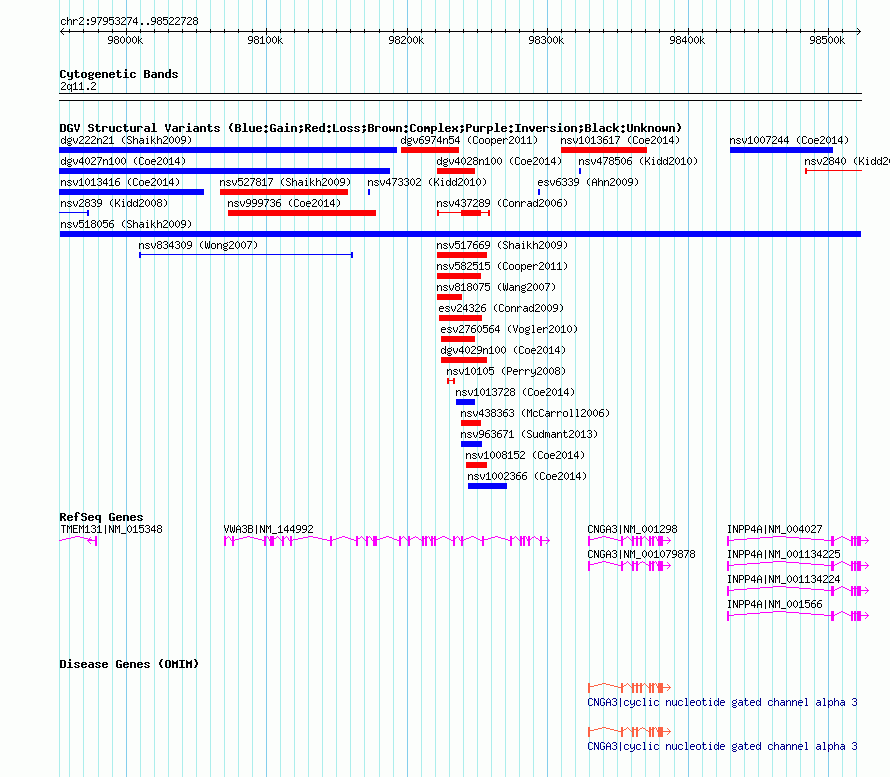The height and width of the screenshot is (777, 890).
Task: Click the upper orange CNGA3 OMIM glyph
Action: click(629, 688)
